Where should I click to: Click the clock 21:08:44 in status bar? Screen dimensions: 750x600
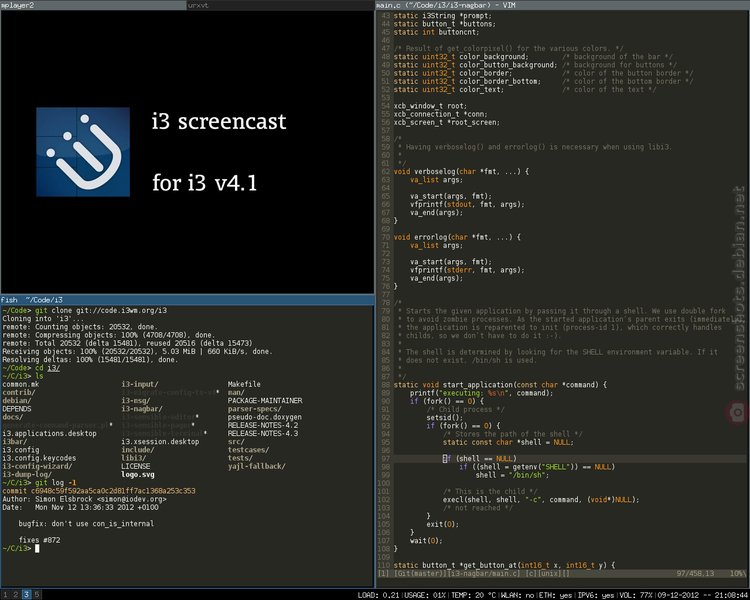pos(731,595)
